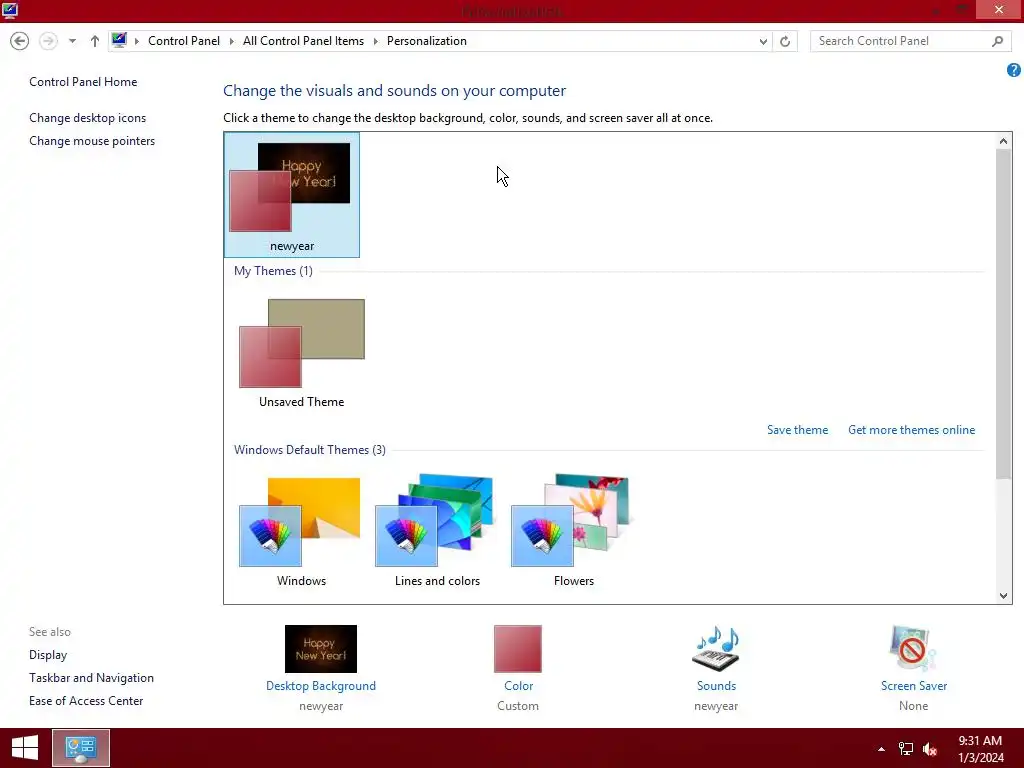This screenshot has width=1024, height=768.
Task: Click Save theme link
Action: coord(797,430)
